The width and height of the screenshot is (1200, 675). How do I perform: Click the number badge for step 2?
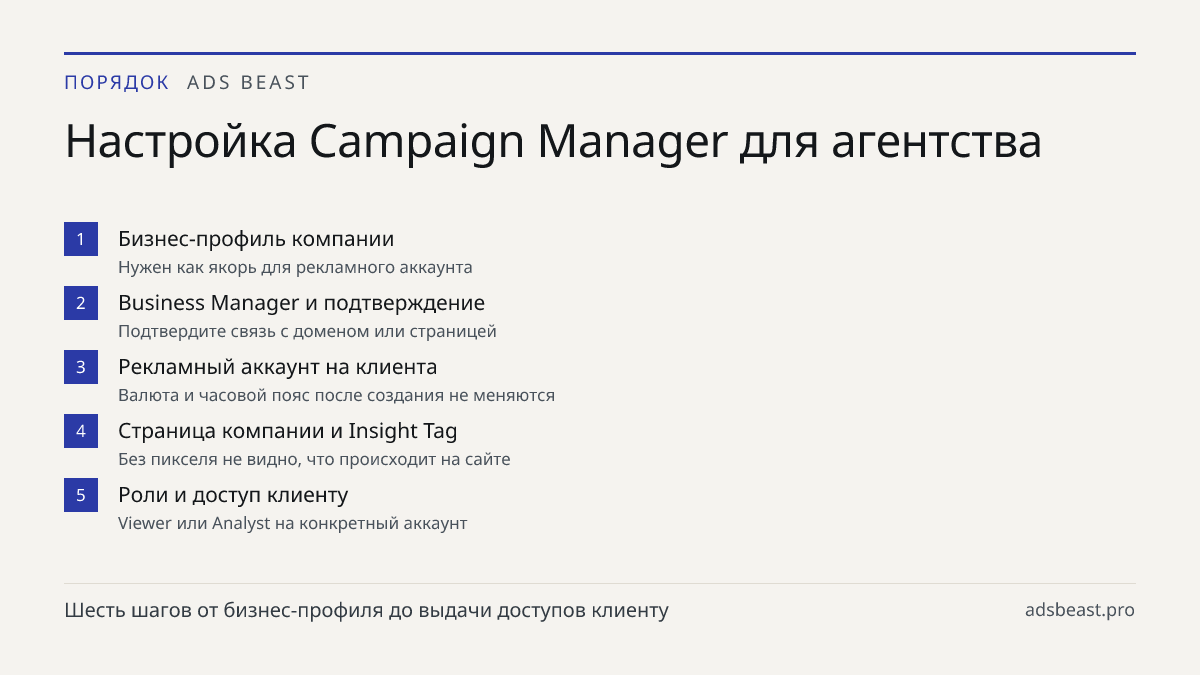click(x=81, y=303)
